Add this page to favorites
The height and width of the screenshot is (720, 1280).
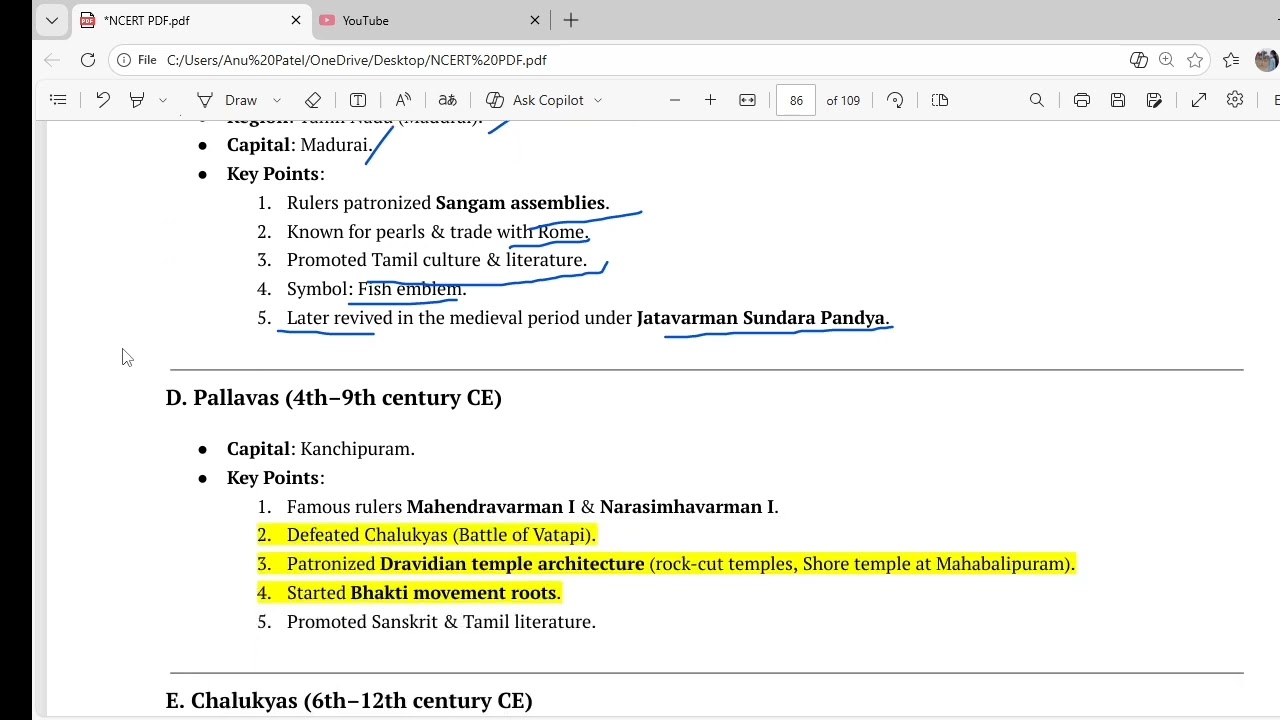coord(1195,60)
